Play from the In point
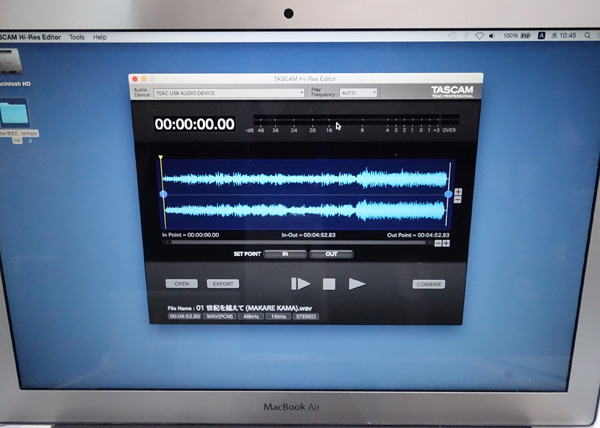This screenshot has height=428, width=600. (300, 284)
